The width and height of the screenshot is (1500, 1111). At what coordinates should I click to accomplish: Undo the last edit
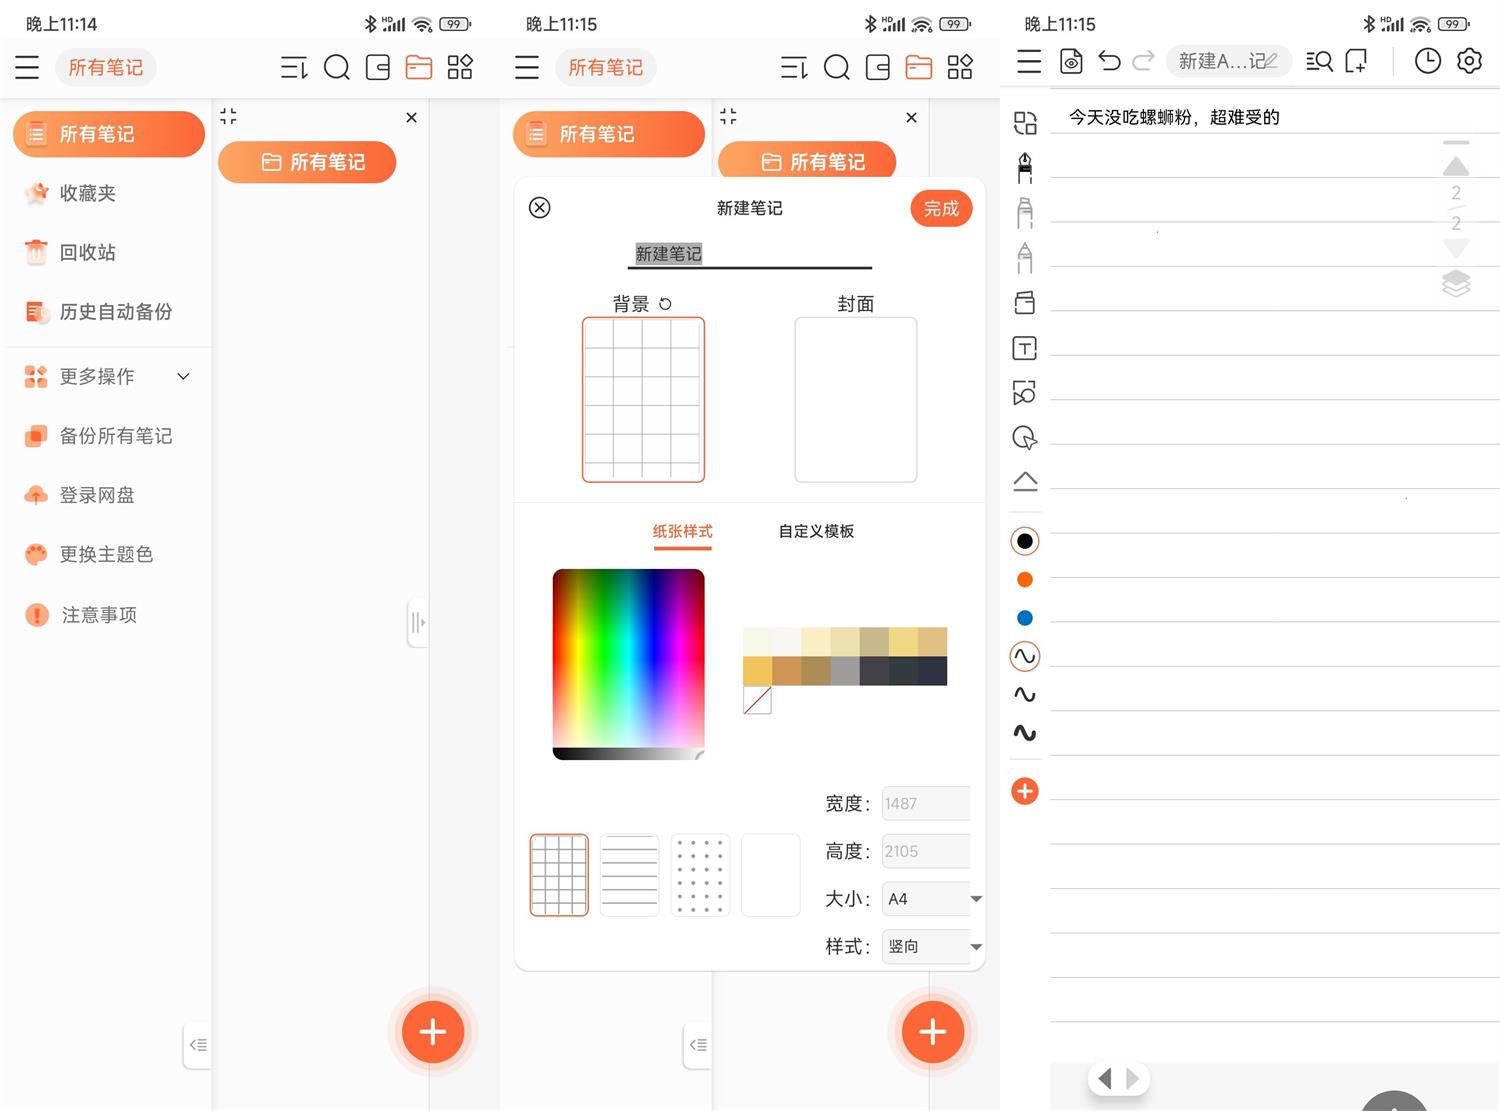[x=1108, y=61]
